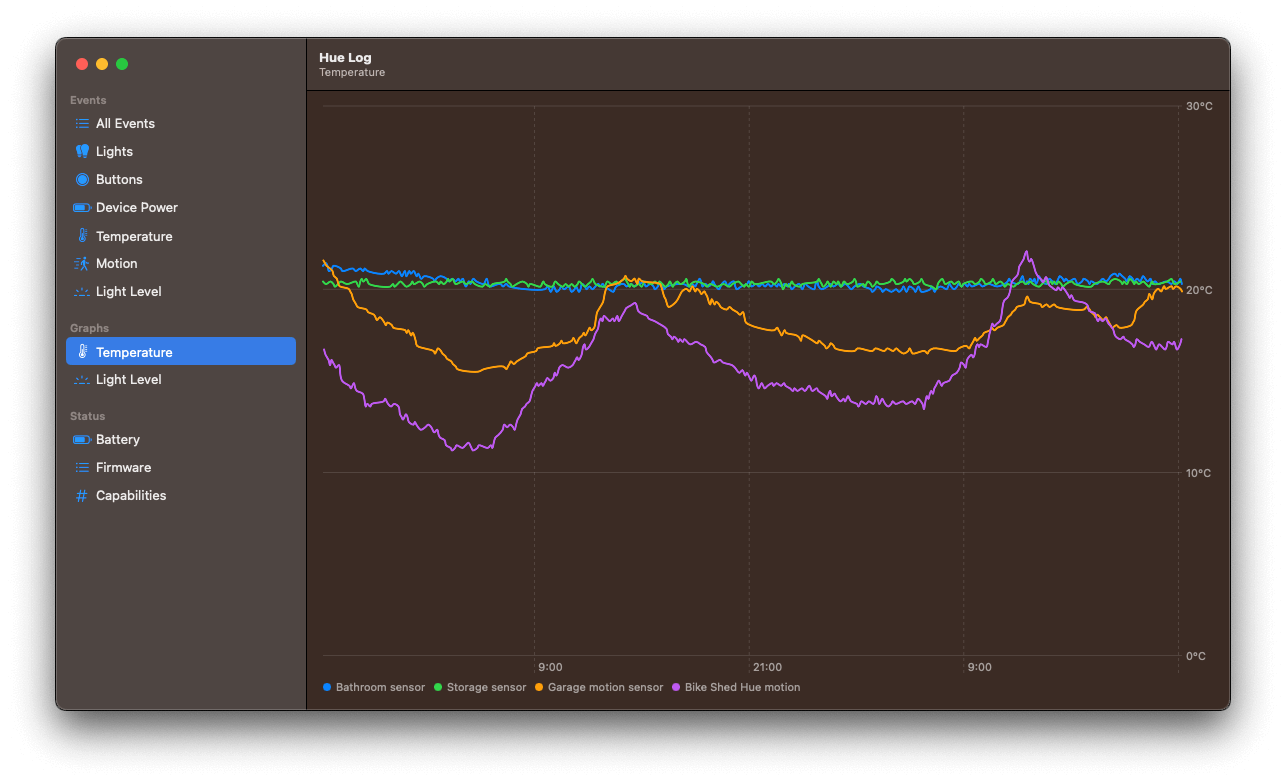Toggle the Bathroom sensor series in the legend
The height and width of the screenshot is (784, 1286).
[373, 687]
